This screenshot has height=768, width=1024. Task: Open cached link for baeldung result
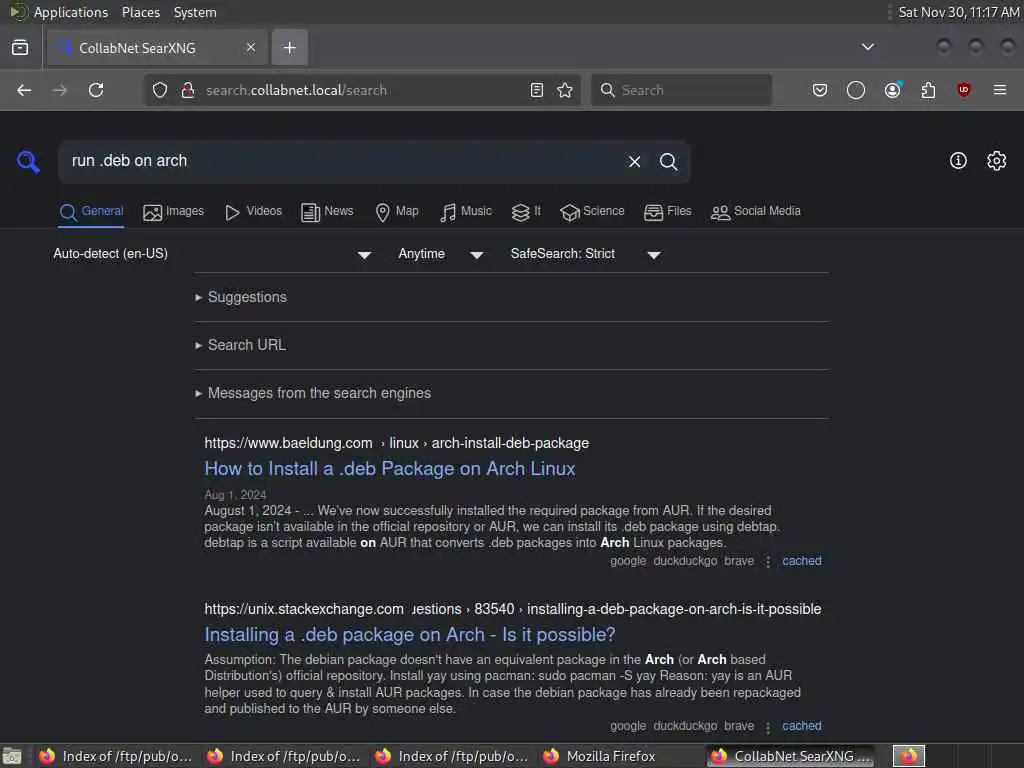click(802, 561)
